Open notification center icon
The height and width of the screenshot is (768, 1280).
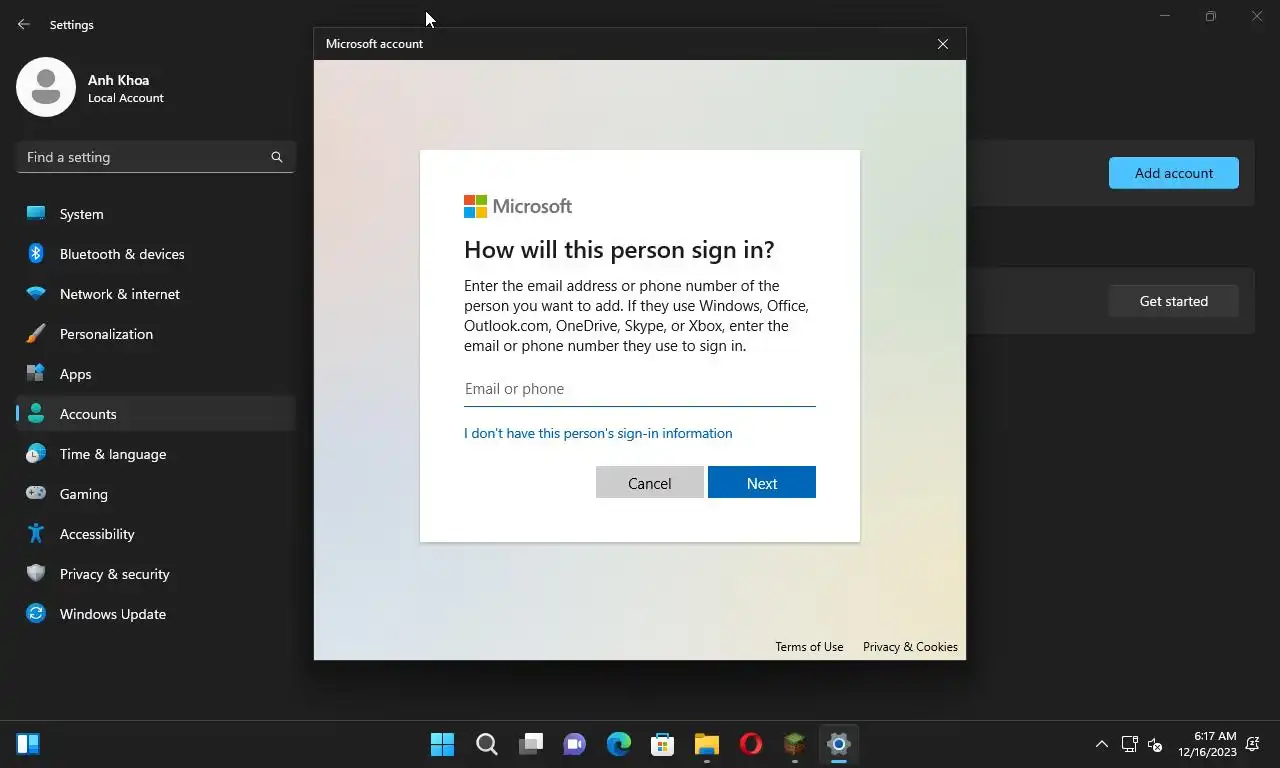[x=1253, y=744]
